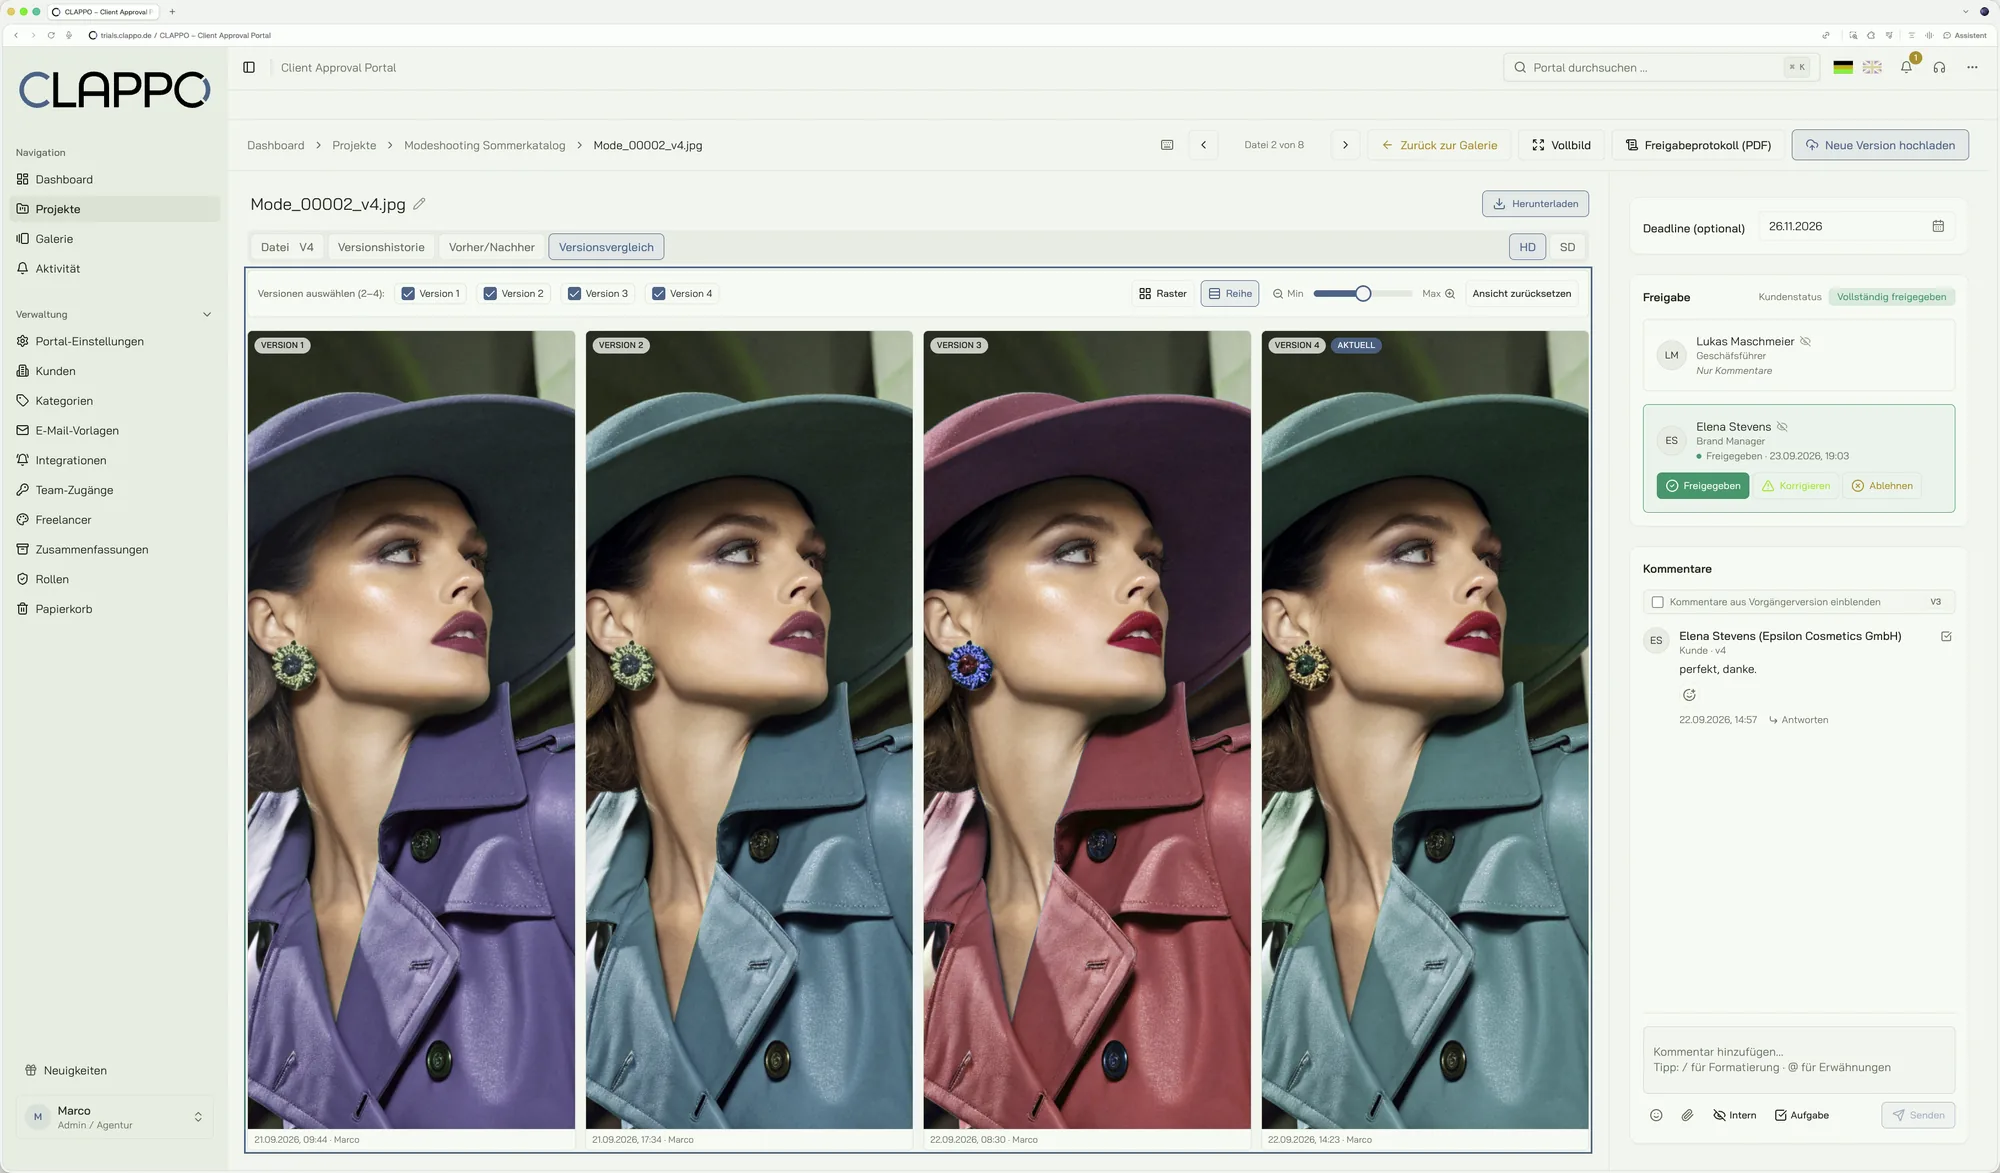Open the Assistent in browser toolbar
The image size is (2000, 1173).
click(1965, 35)
